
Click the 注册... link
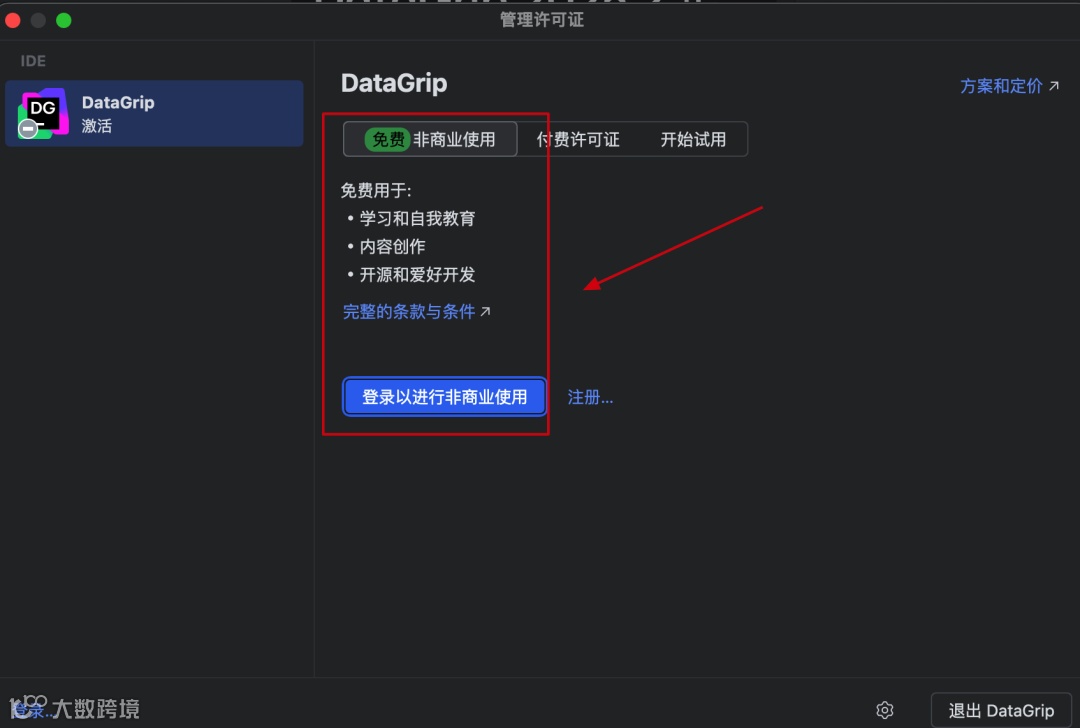coord(590,397)
